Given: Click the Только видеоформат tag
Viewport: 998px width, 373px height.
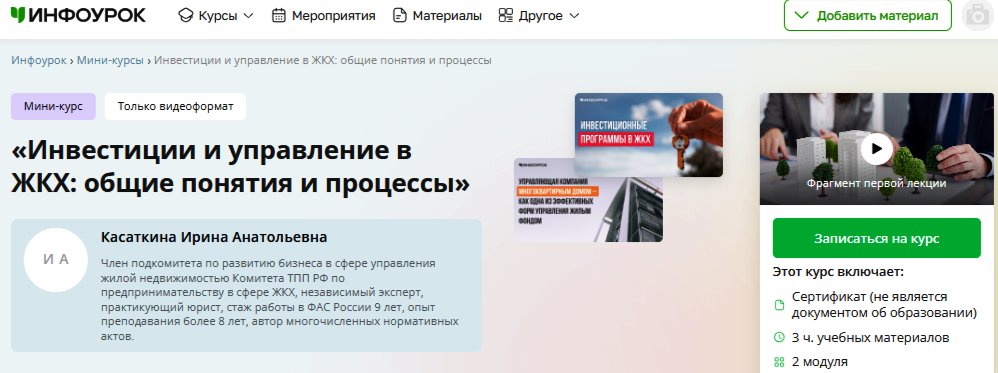Looking at the screenshot, I should point(175,106).
